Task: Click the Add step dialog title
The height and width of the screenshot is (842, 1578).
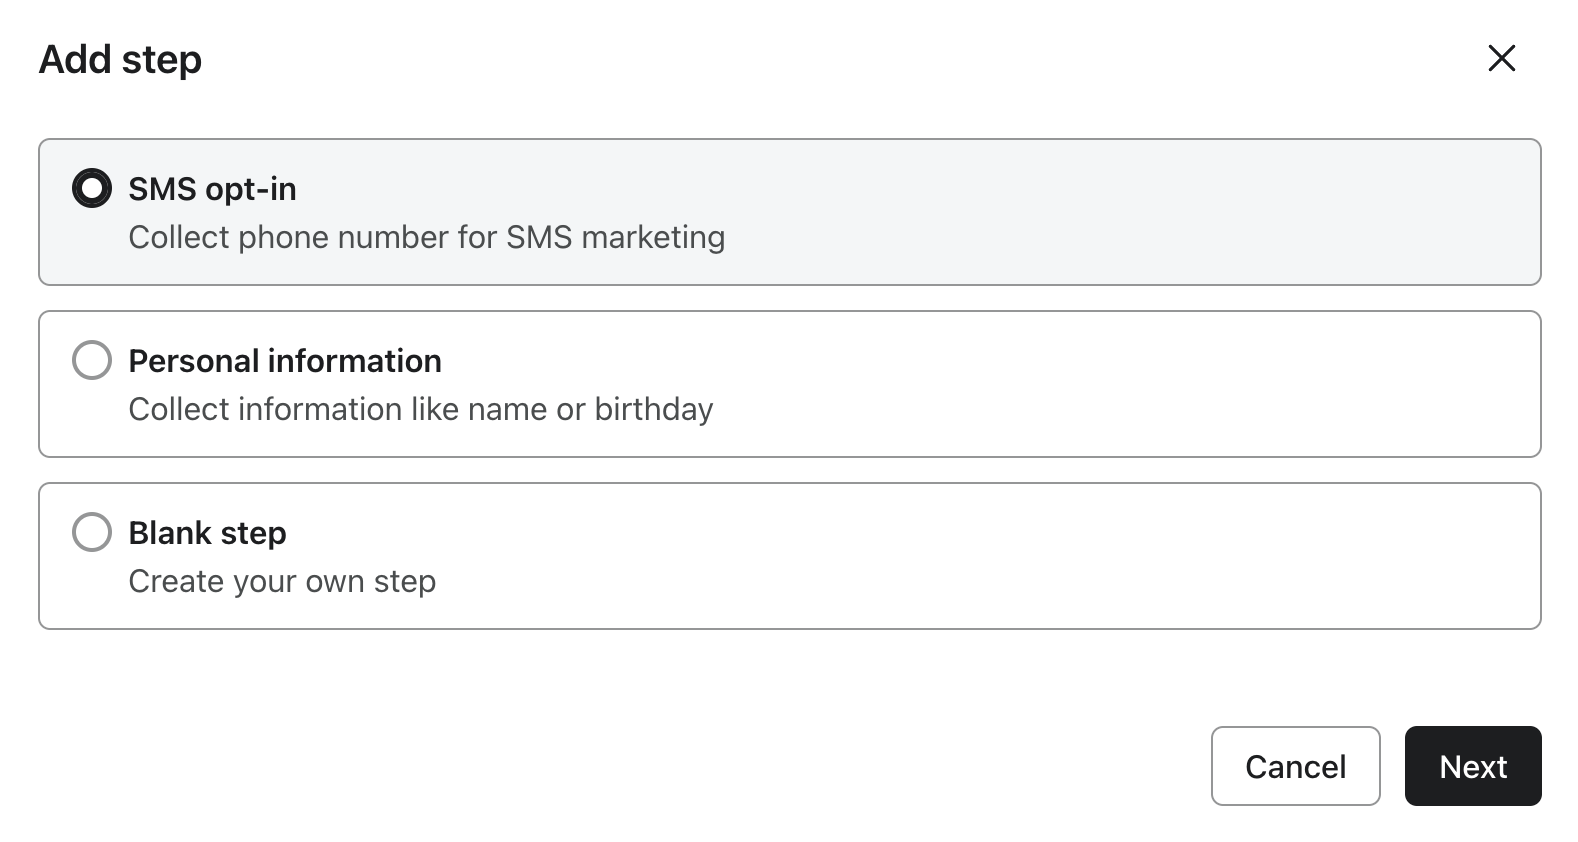Action: 119,59
